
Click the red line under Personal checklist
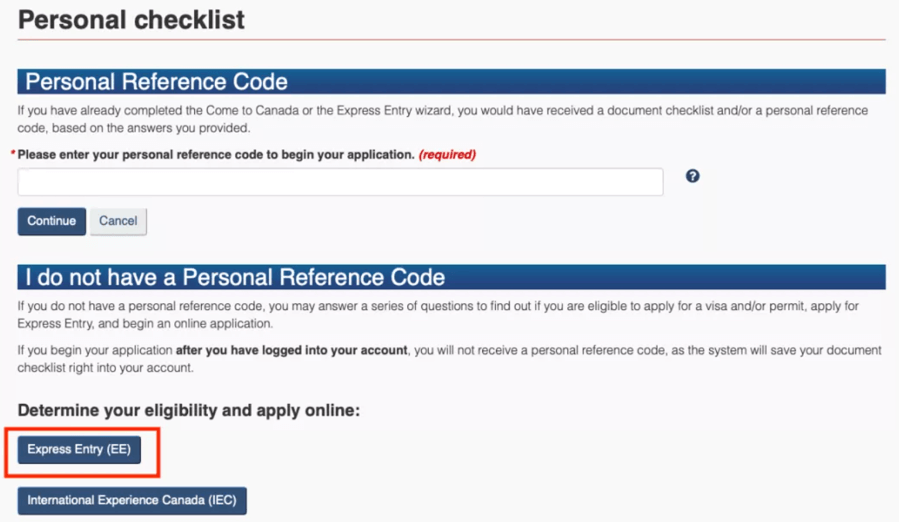451,40
